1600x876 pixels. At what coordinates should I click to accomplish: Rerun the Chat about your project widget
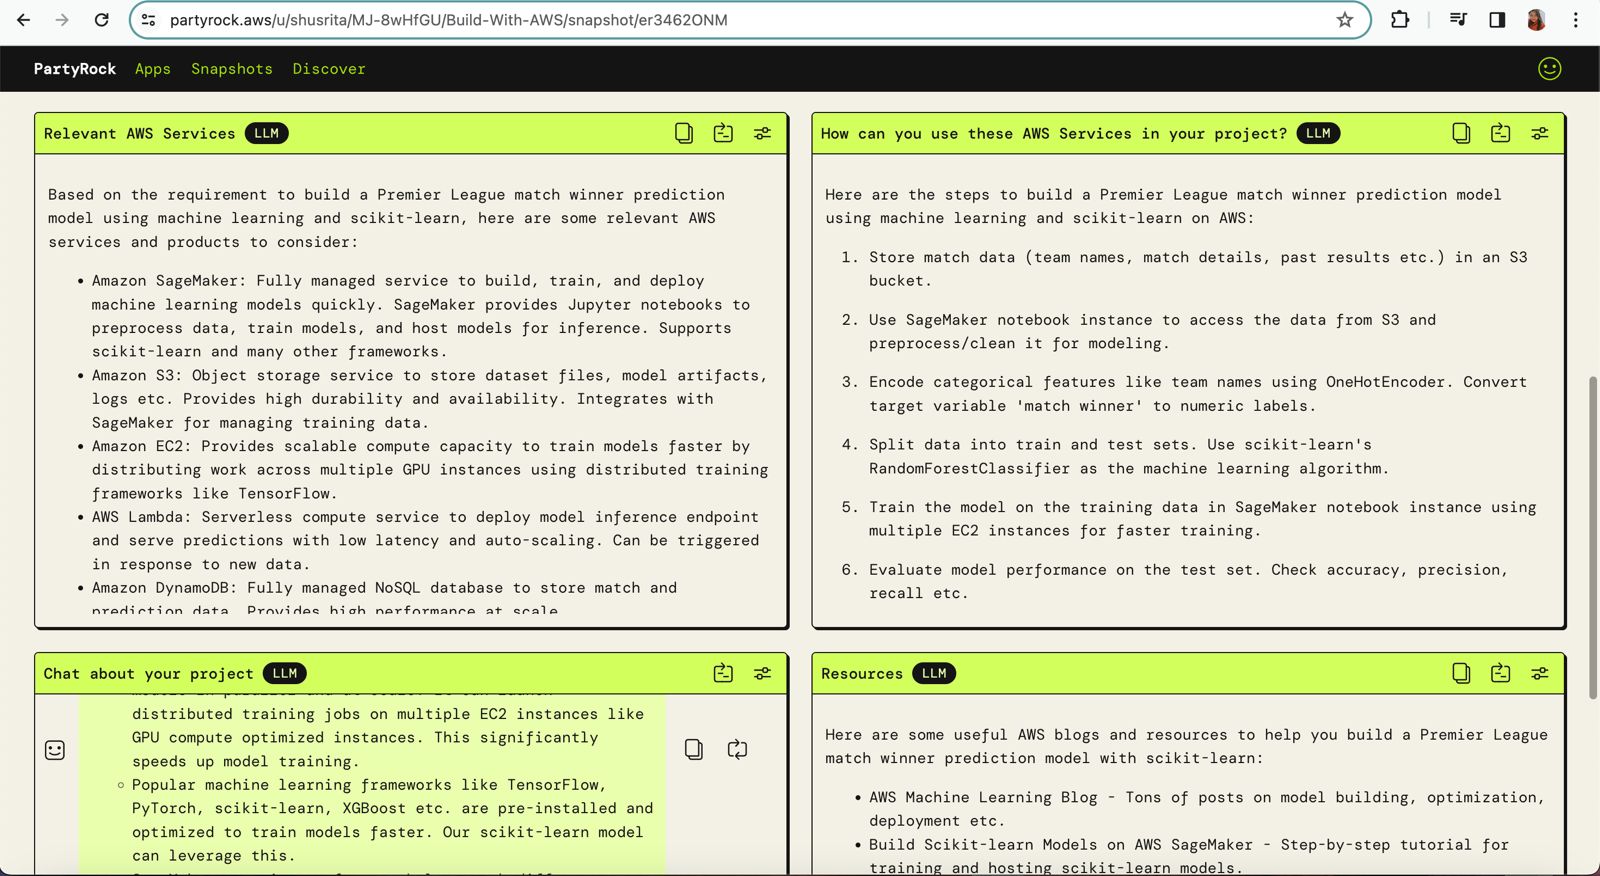(x=723, y=673)
